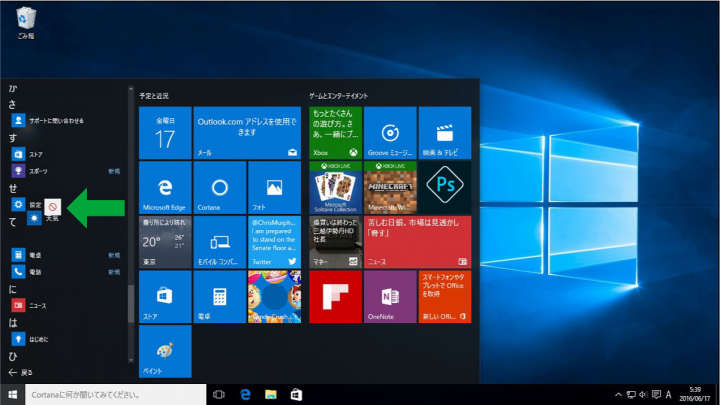720x405 pixels.
Task: Click the ひ letter header in app list
Action: (x=13, y=356)
